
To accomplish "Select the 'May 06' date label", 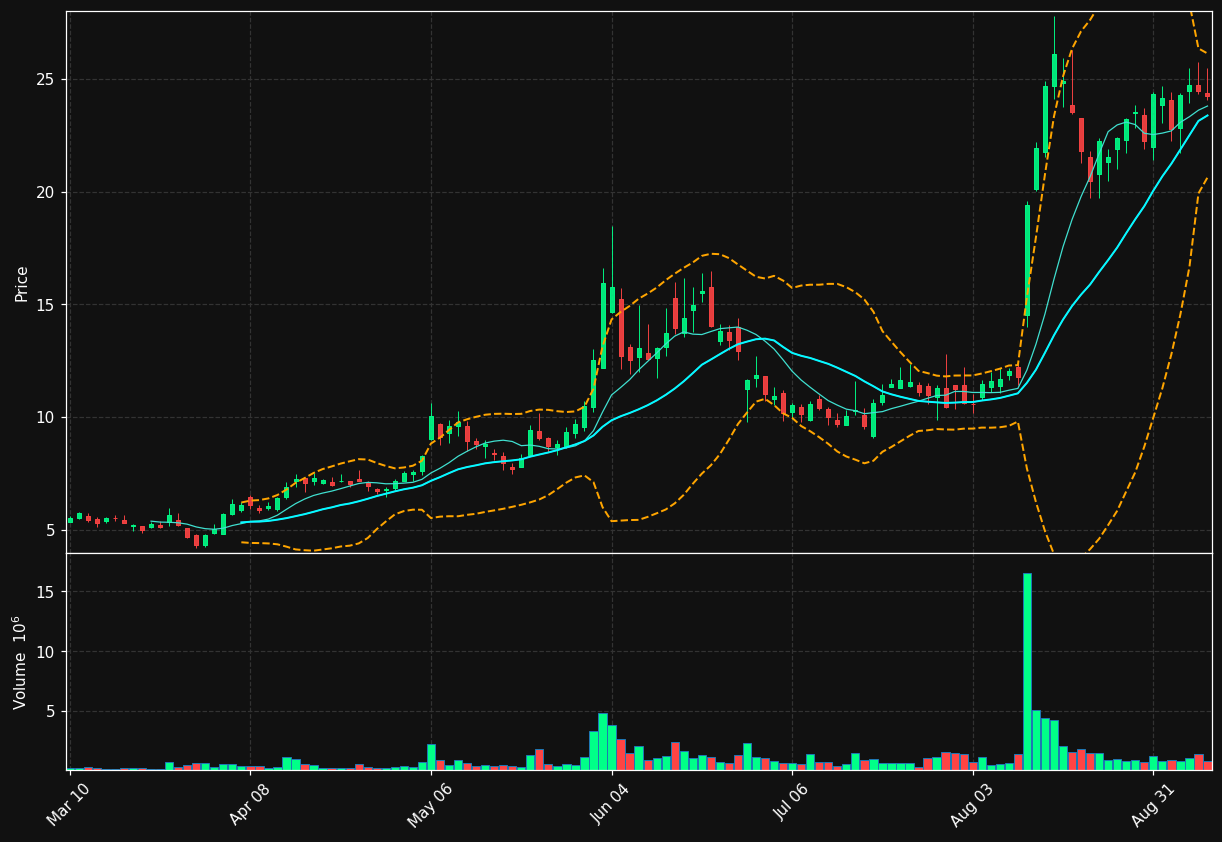I will point(430,805).
